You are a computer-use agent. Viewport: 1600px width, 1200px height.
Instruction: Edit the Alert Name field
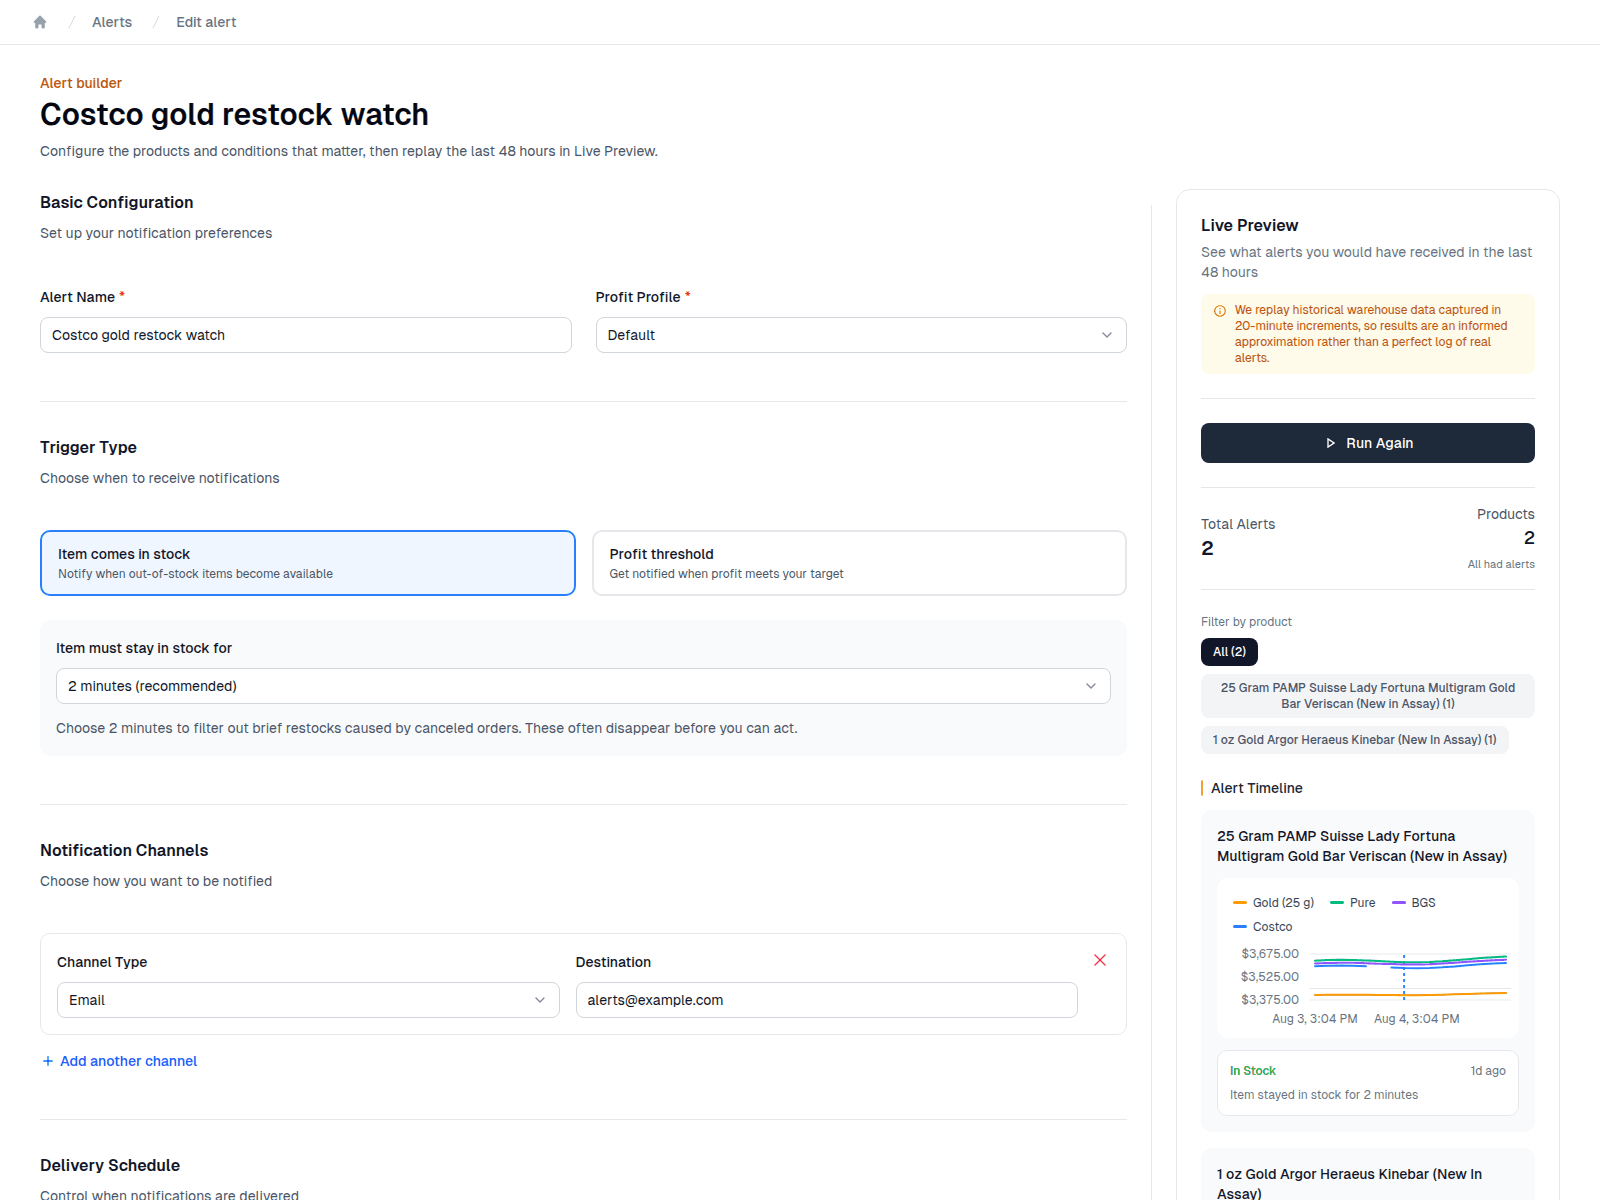point(306,335)
